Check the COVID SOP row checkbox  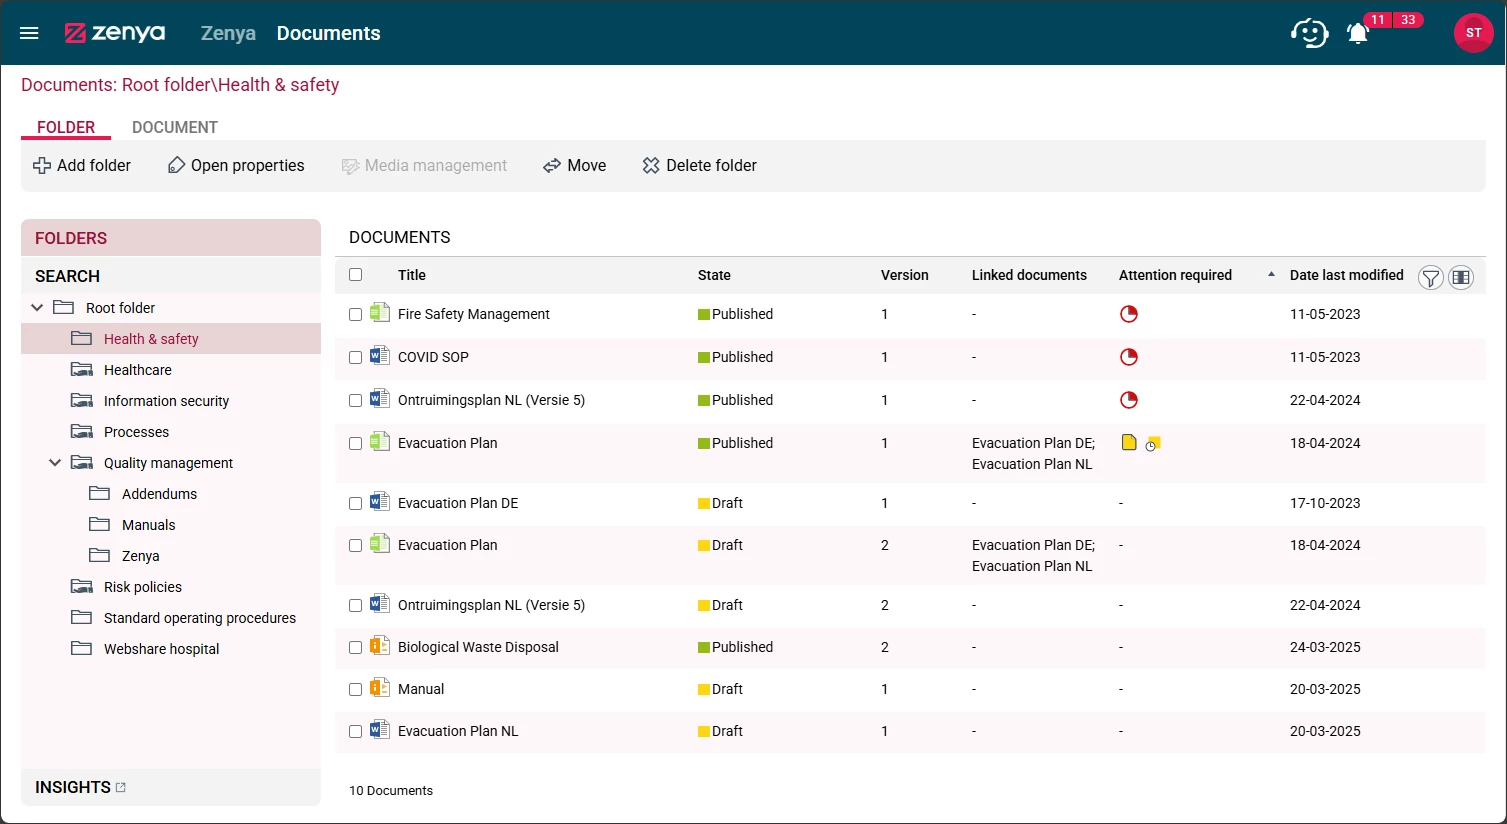click(x=355, y=357)
